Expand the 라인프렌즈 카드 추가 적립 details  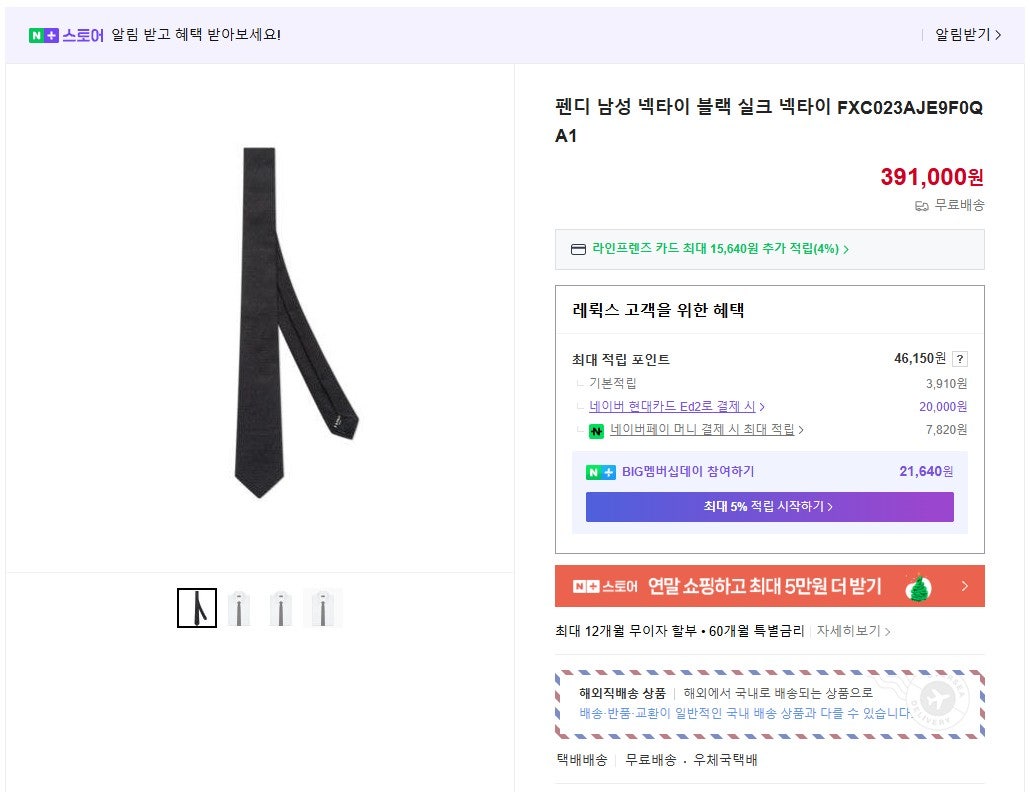(720, 249)
